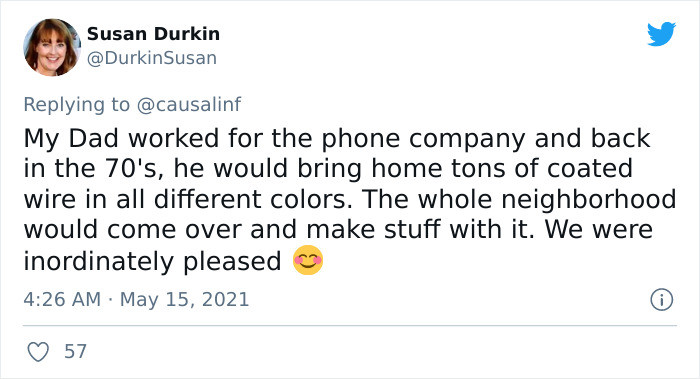Click the blushing smiley emoji
Image resolution: width=700 pixels, height=379 pixels.
pyautogui.click(x=308, y=260)
